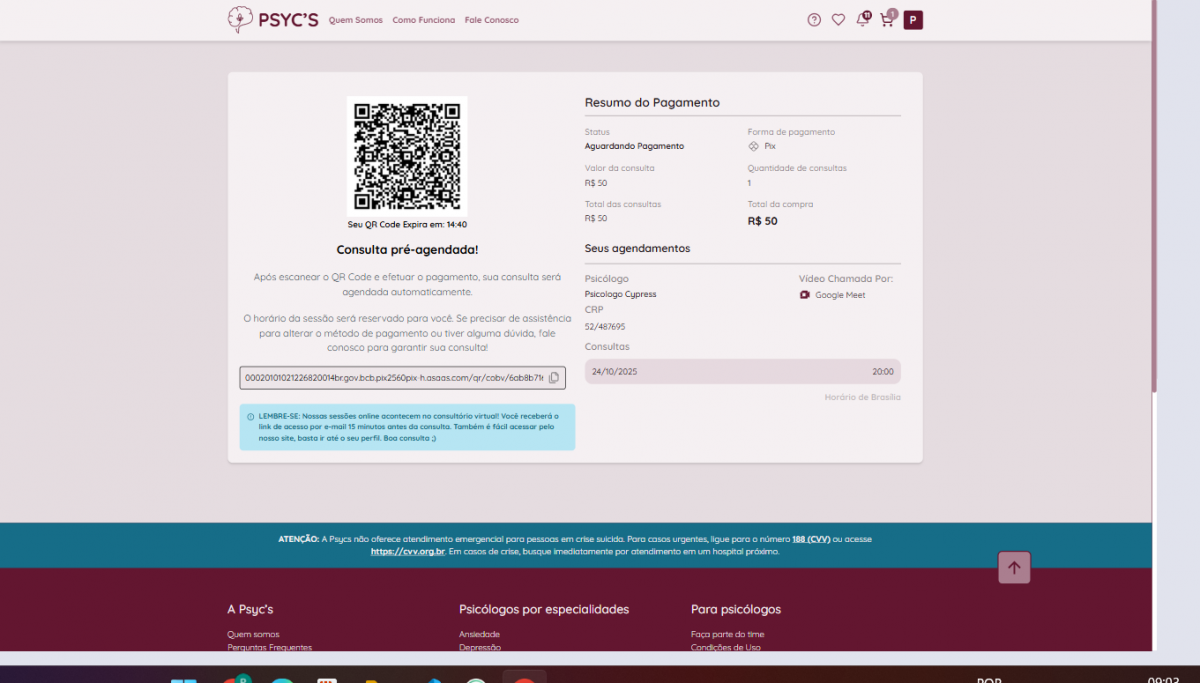The width and height of the screenshot is (1200, 683).
Task: Click the PSYC'S logo in header
Action: [273, 20]
